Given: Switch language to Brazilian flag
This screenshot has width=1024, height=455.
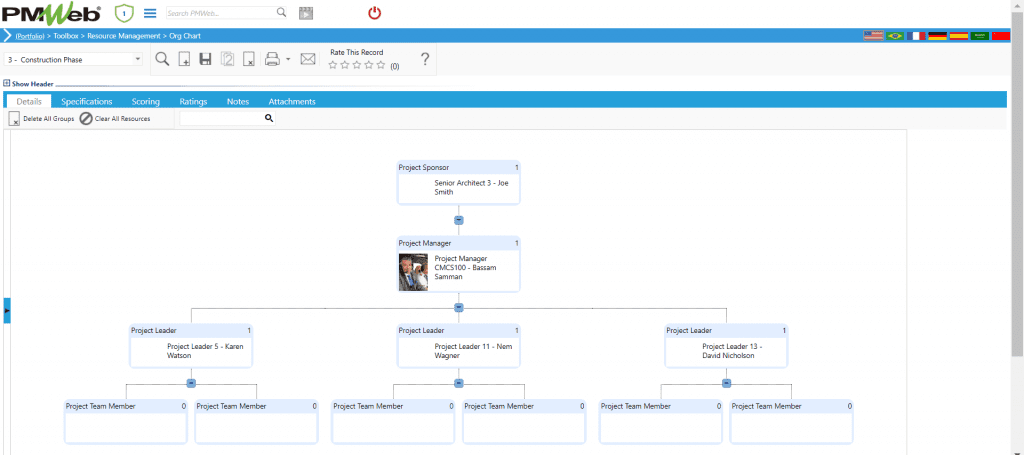Looking at the screenshot, I should 895,36.
